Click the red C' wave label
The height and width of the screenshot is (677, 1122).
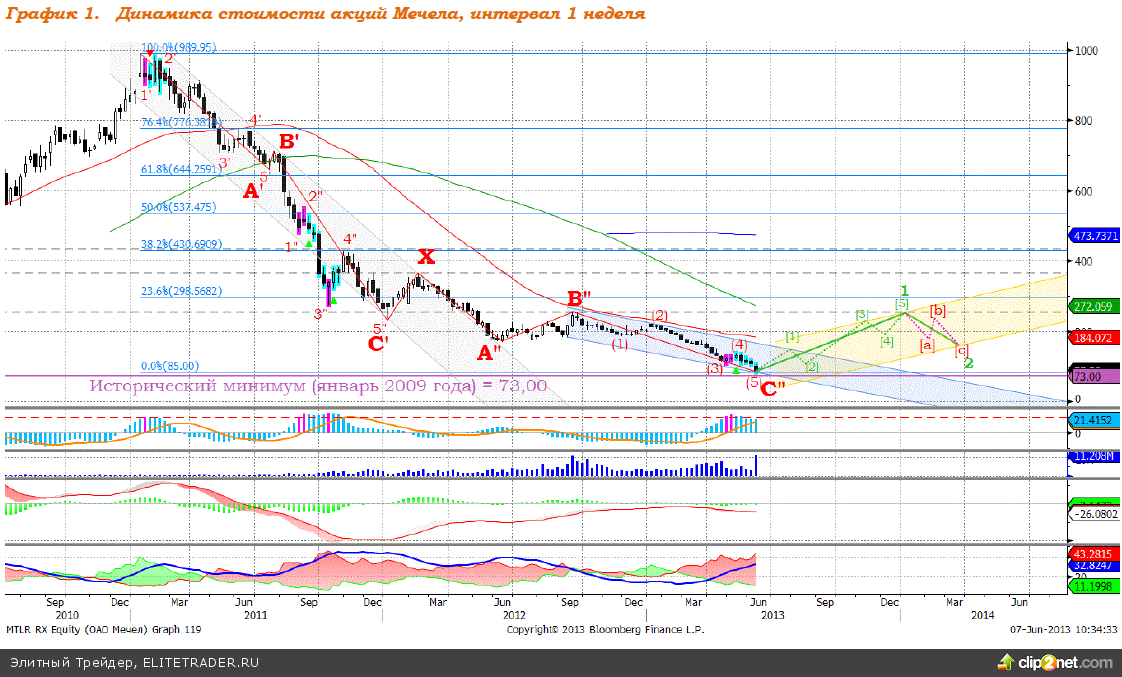(378, 345)
